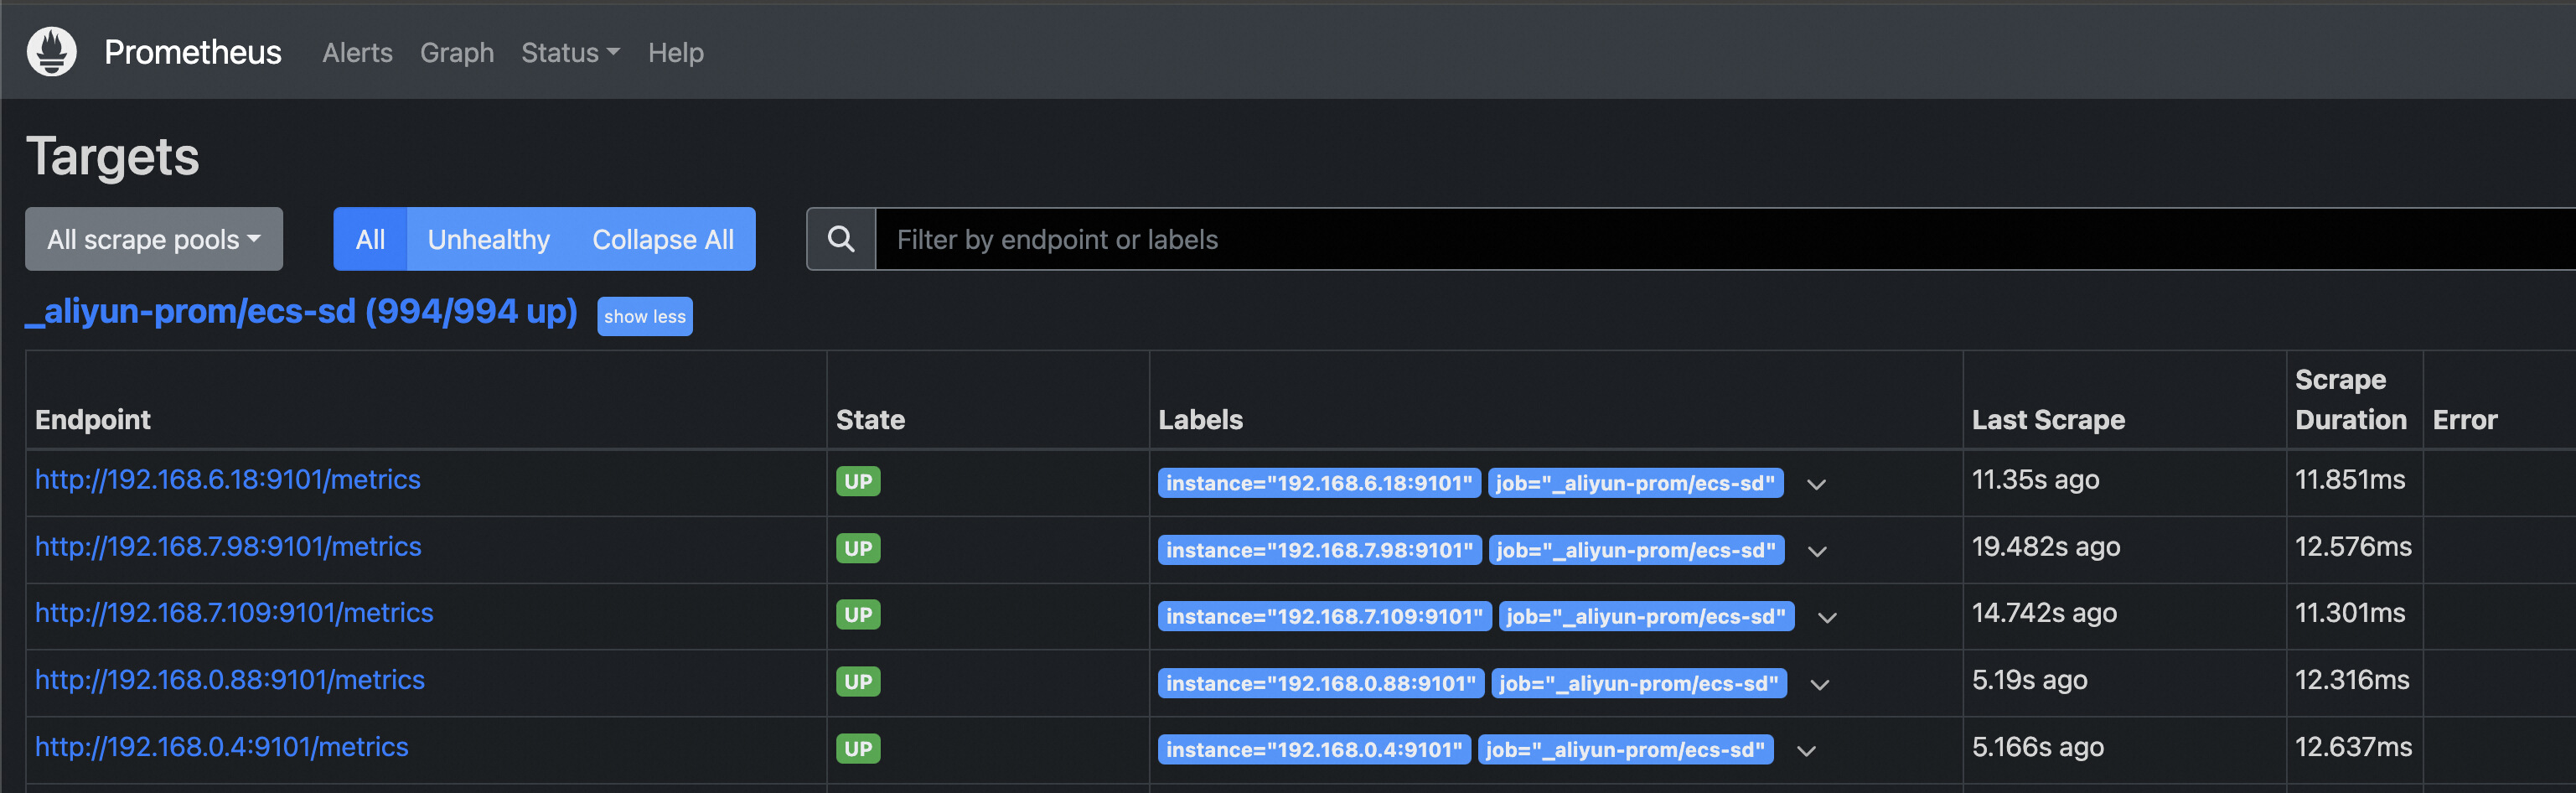Expand labels for 192.168.0.88 target
The width and height of the screenshot is (2576, 793).
point(1820,684)
